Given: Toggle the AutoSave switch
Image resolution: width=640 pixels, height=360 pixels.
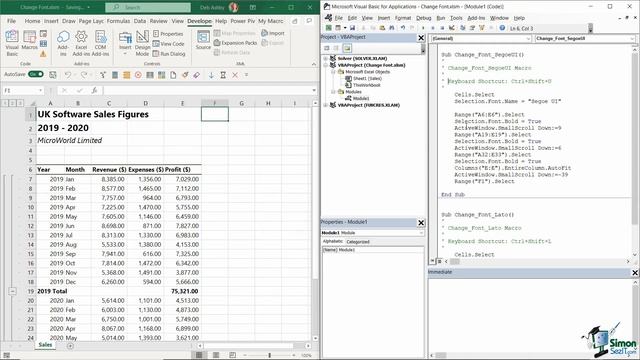Looking at the screenshot, I should pos(36,74).
